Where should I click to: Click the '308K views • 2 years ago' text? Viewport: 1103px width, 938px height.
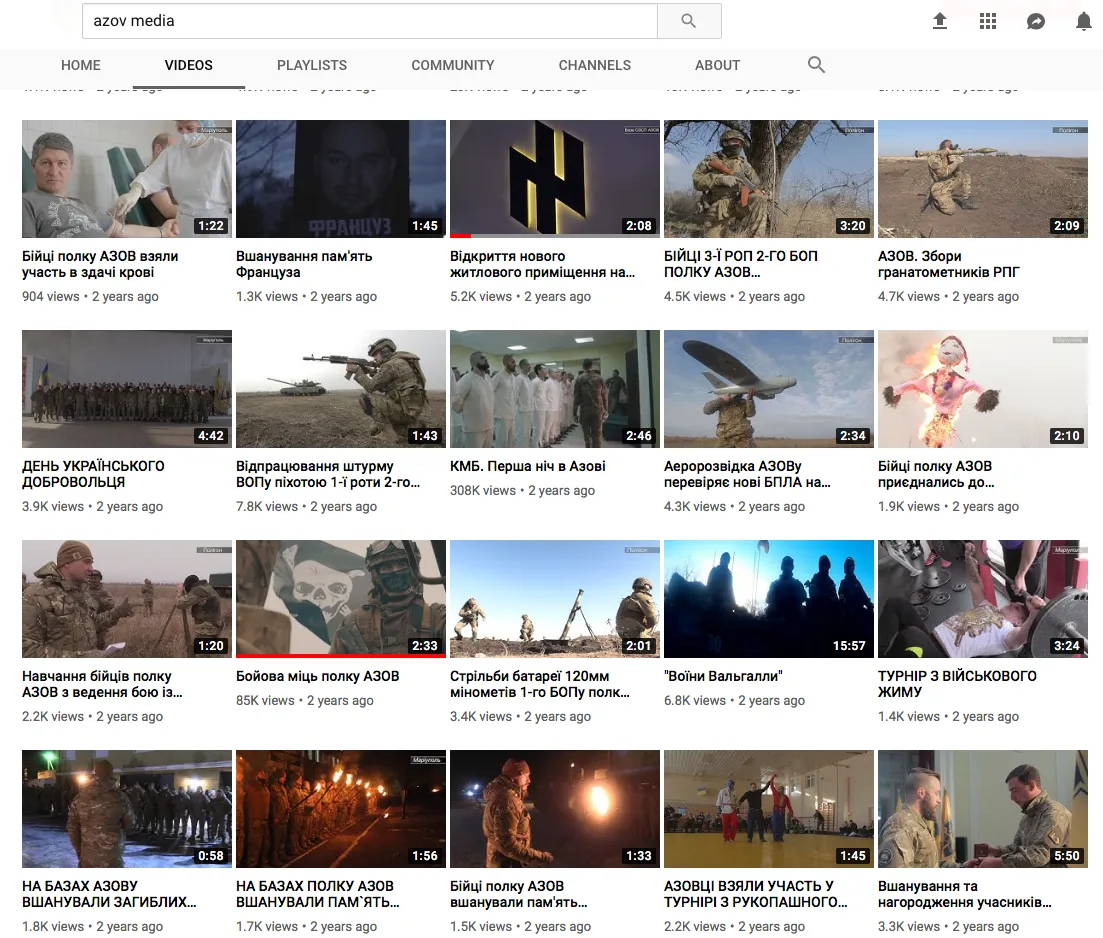[523, 490]
